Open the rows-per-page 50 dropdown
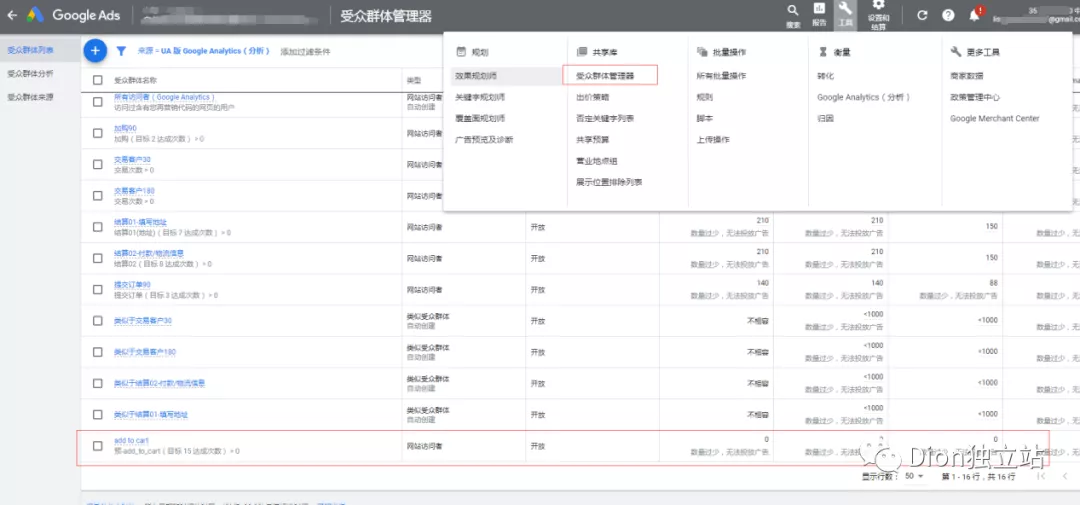The height and width of the screenshot is (505, 1080). pos(914,476)
